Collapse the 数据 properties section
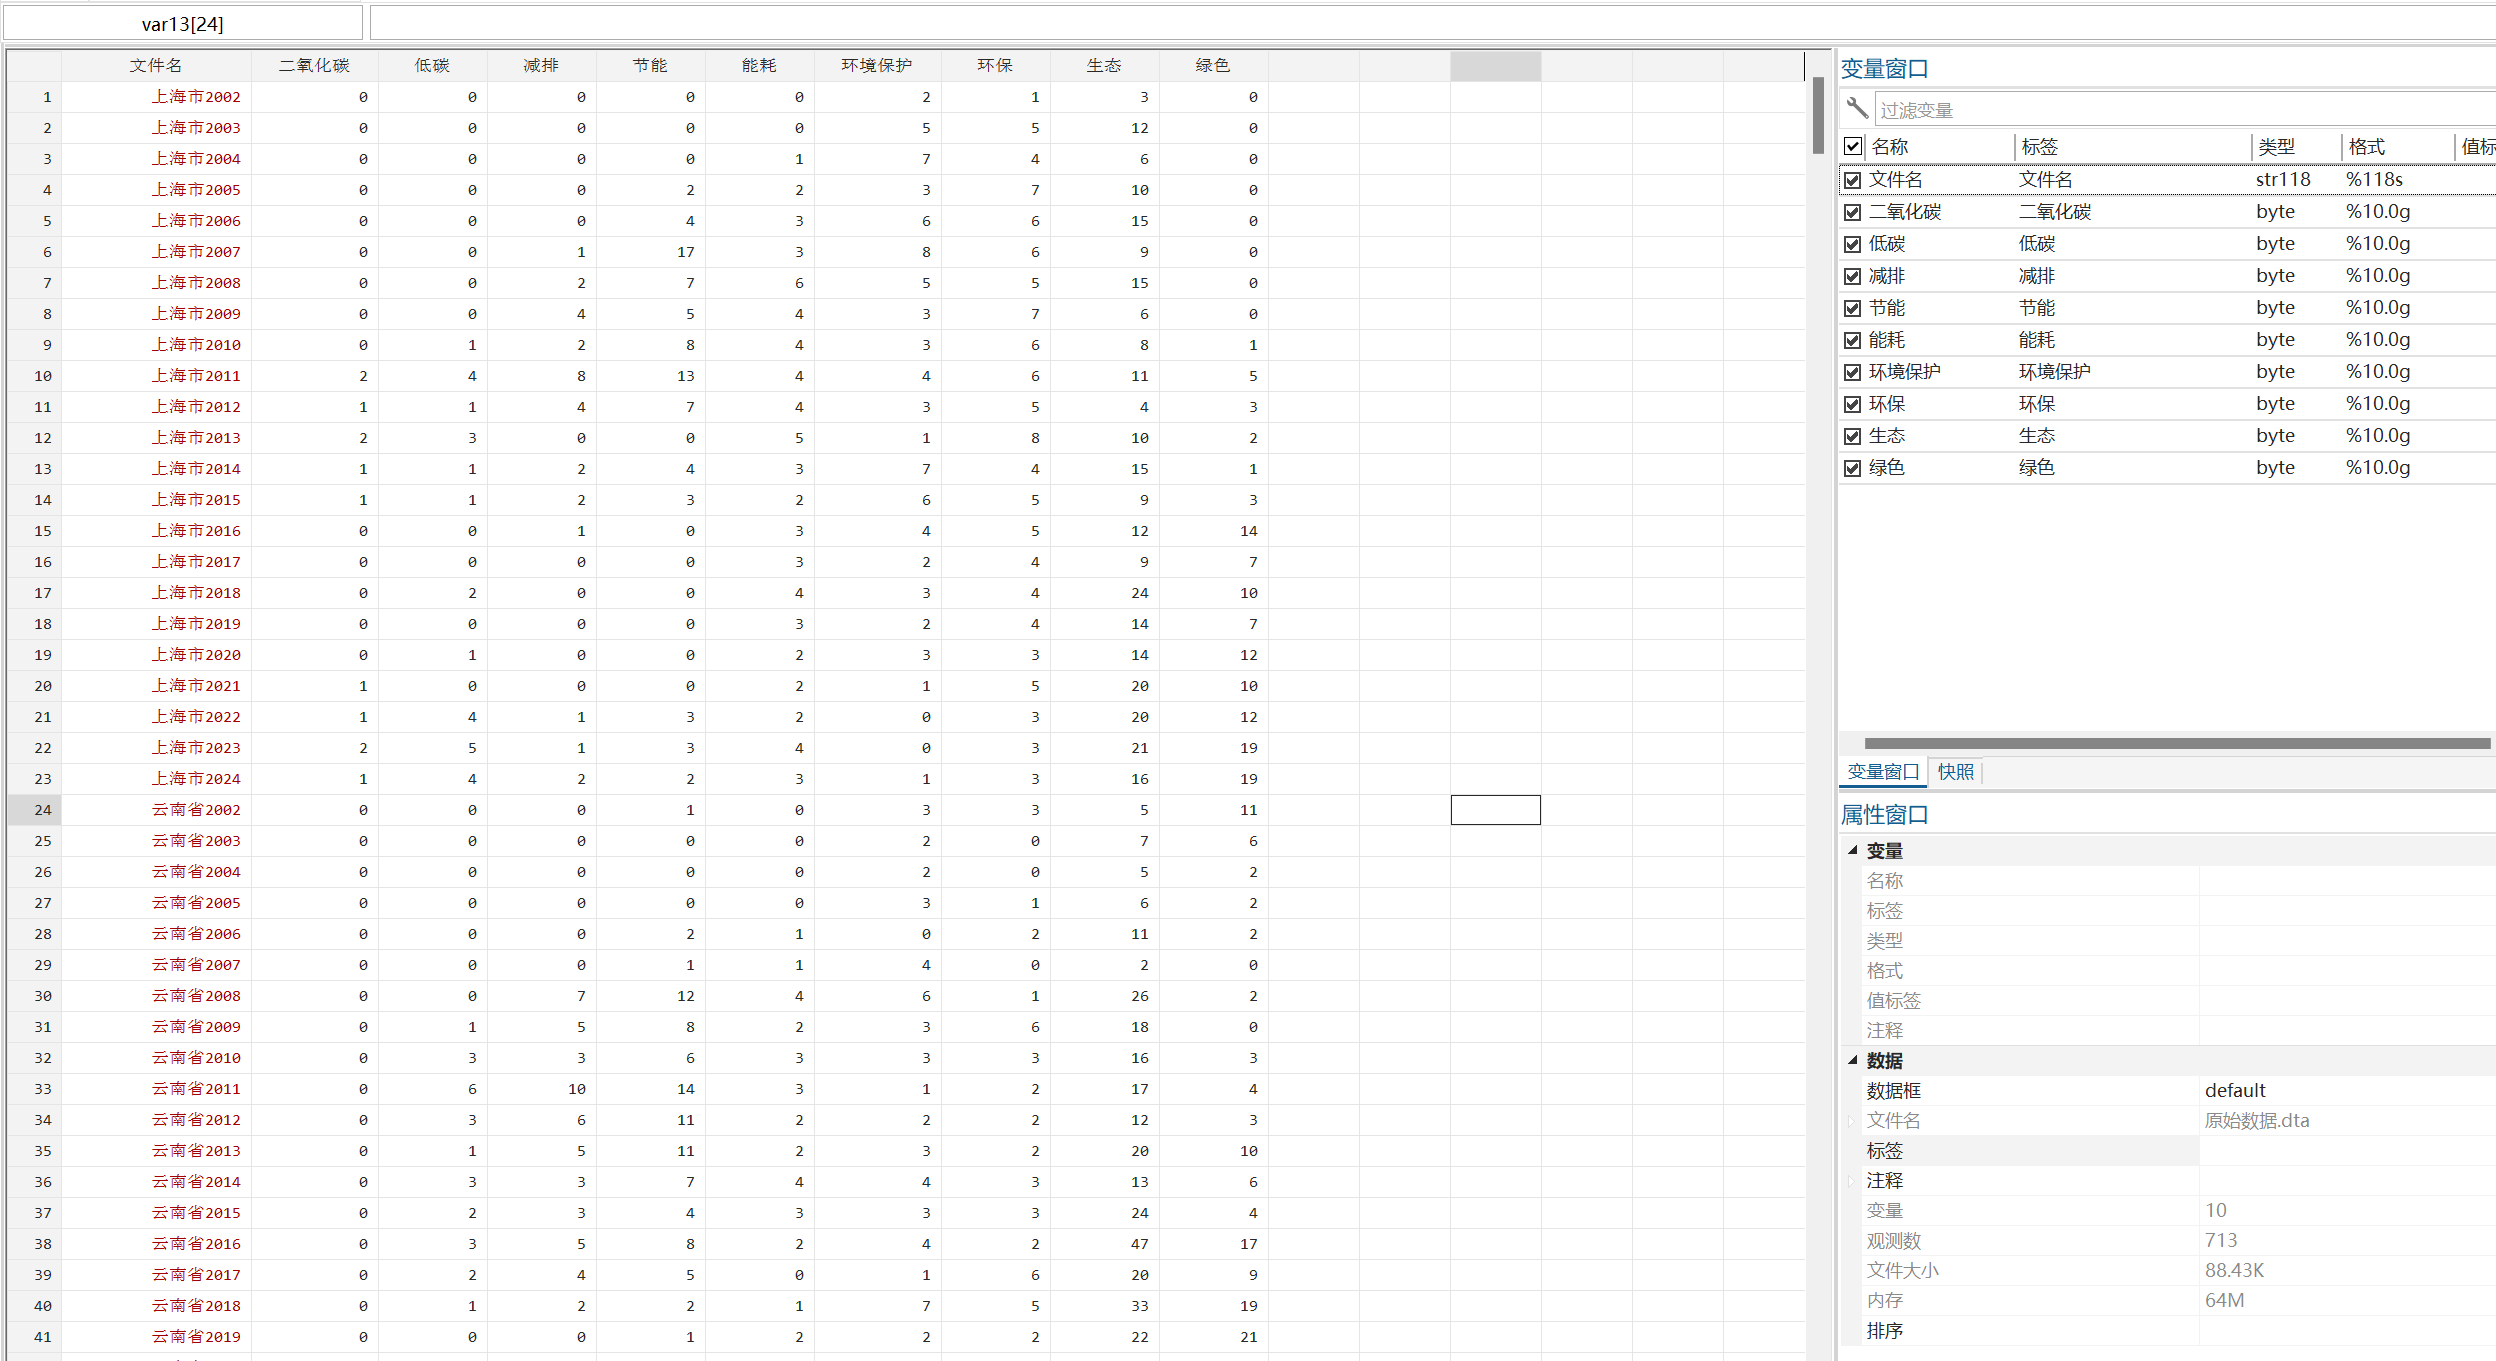2496x1361 pixels. pos(1852,1060)
